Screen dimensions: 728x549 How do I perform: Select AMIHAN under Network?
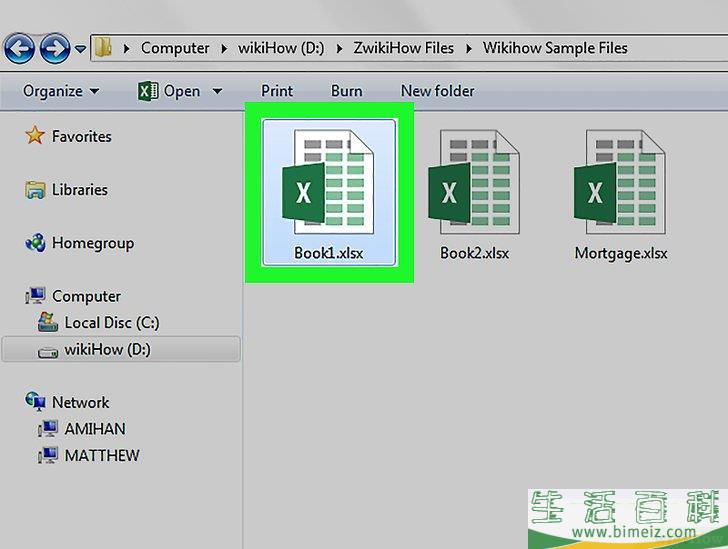[95, 429]
